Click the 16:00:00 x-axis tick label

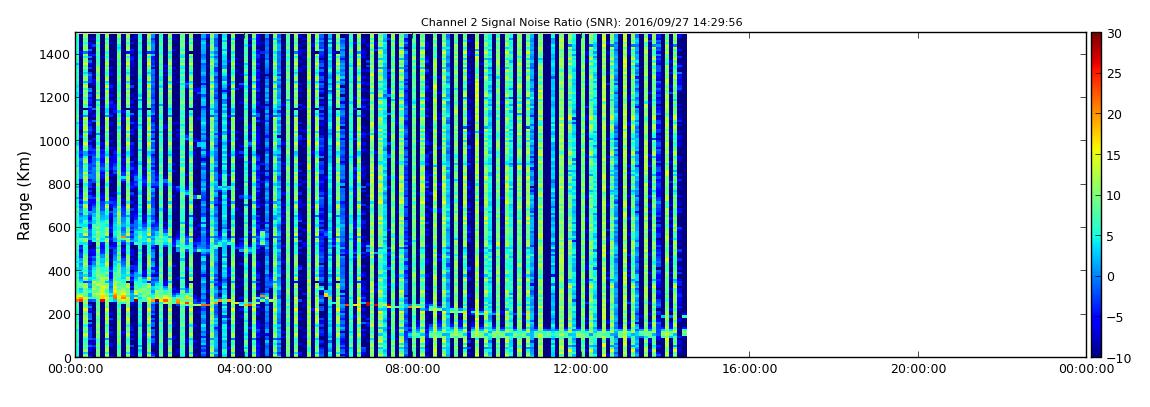pyautogui.click(x=751, y=370)
